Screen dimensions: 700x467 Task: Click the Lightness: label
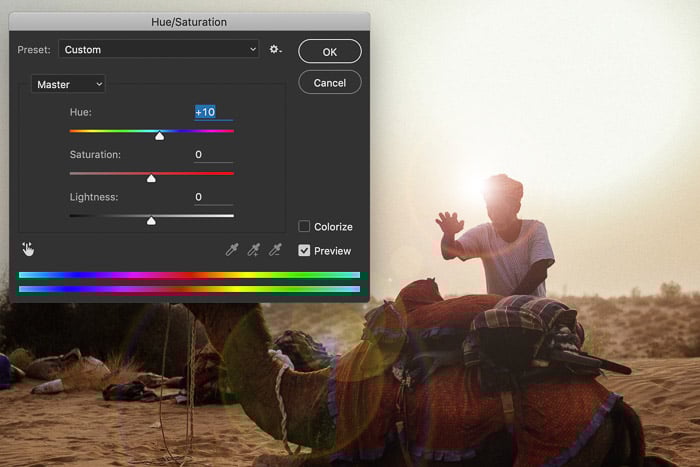coord(94,197)
